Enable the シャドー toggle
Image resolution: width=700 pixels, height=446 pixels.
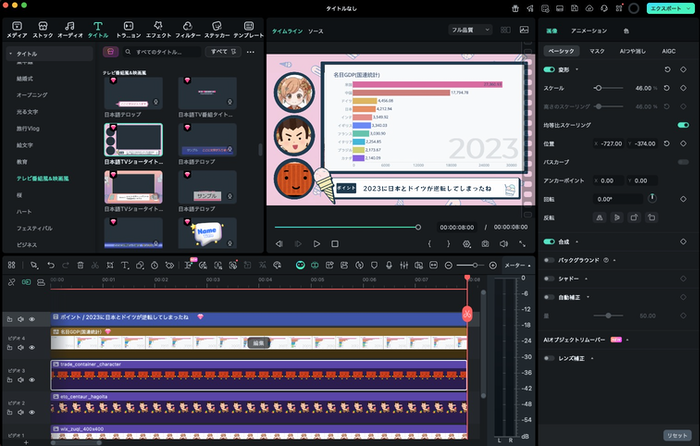coord(549,280)
